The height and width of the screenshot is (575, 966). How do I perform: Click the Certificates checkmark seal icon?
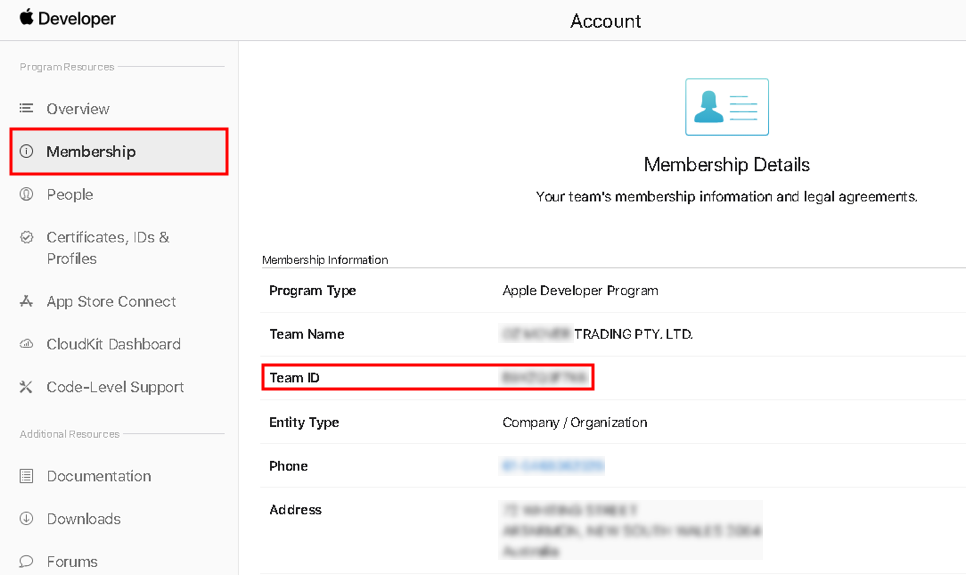tap(26, 237)
